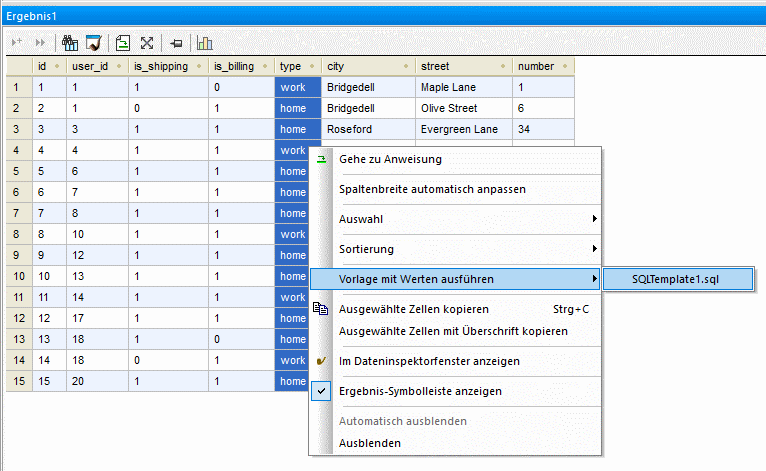Viewport: 766px width, 471px height.
Task: Select row header number 15
Action: [16, 381]
